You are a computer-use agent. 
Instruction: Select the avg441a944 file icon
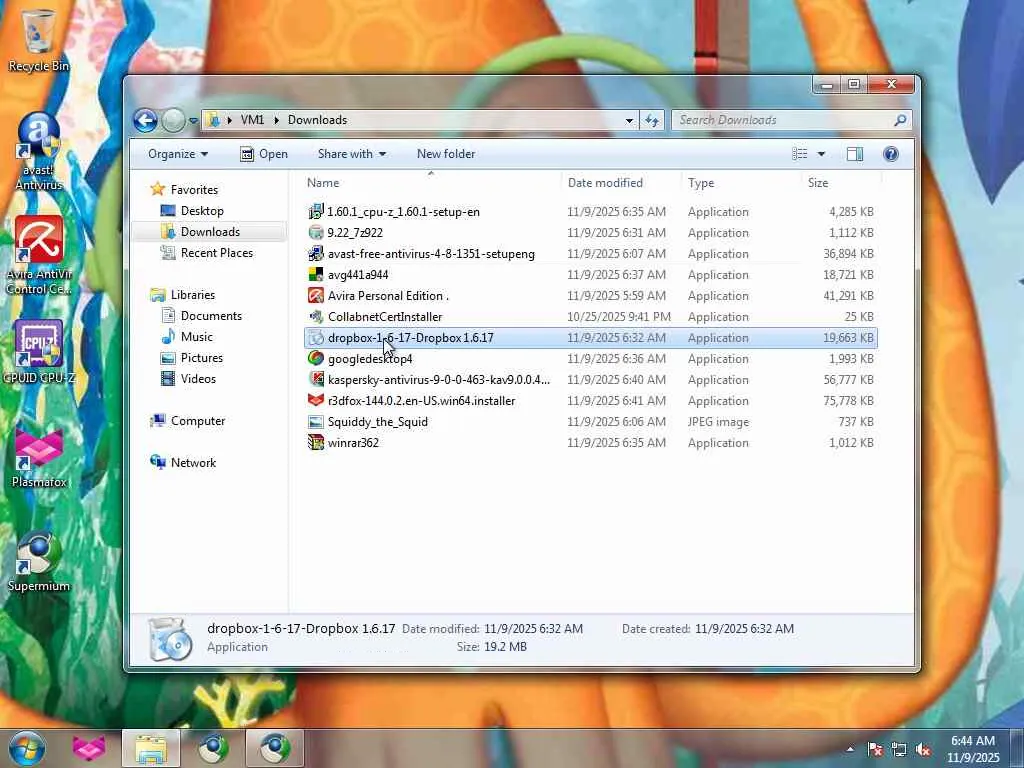[x=316, y=274]
